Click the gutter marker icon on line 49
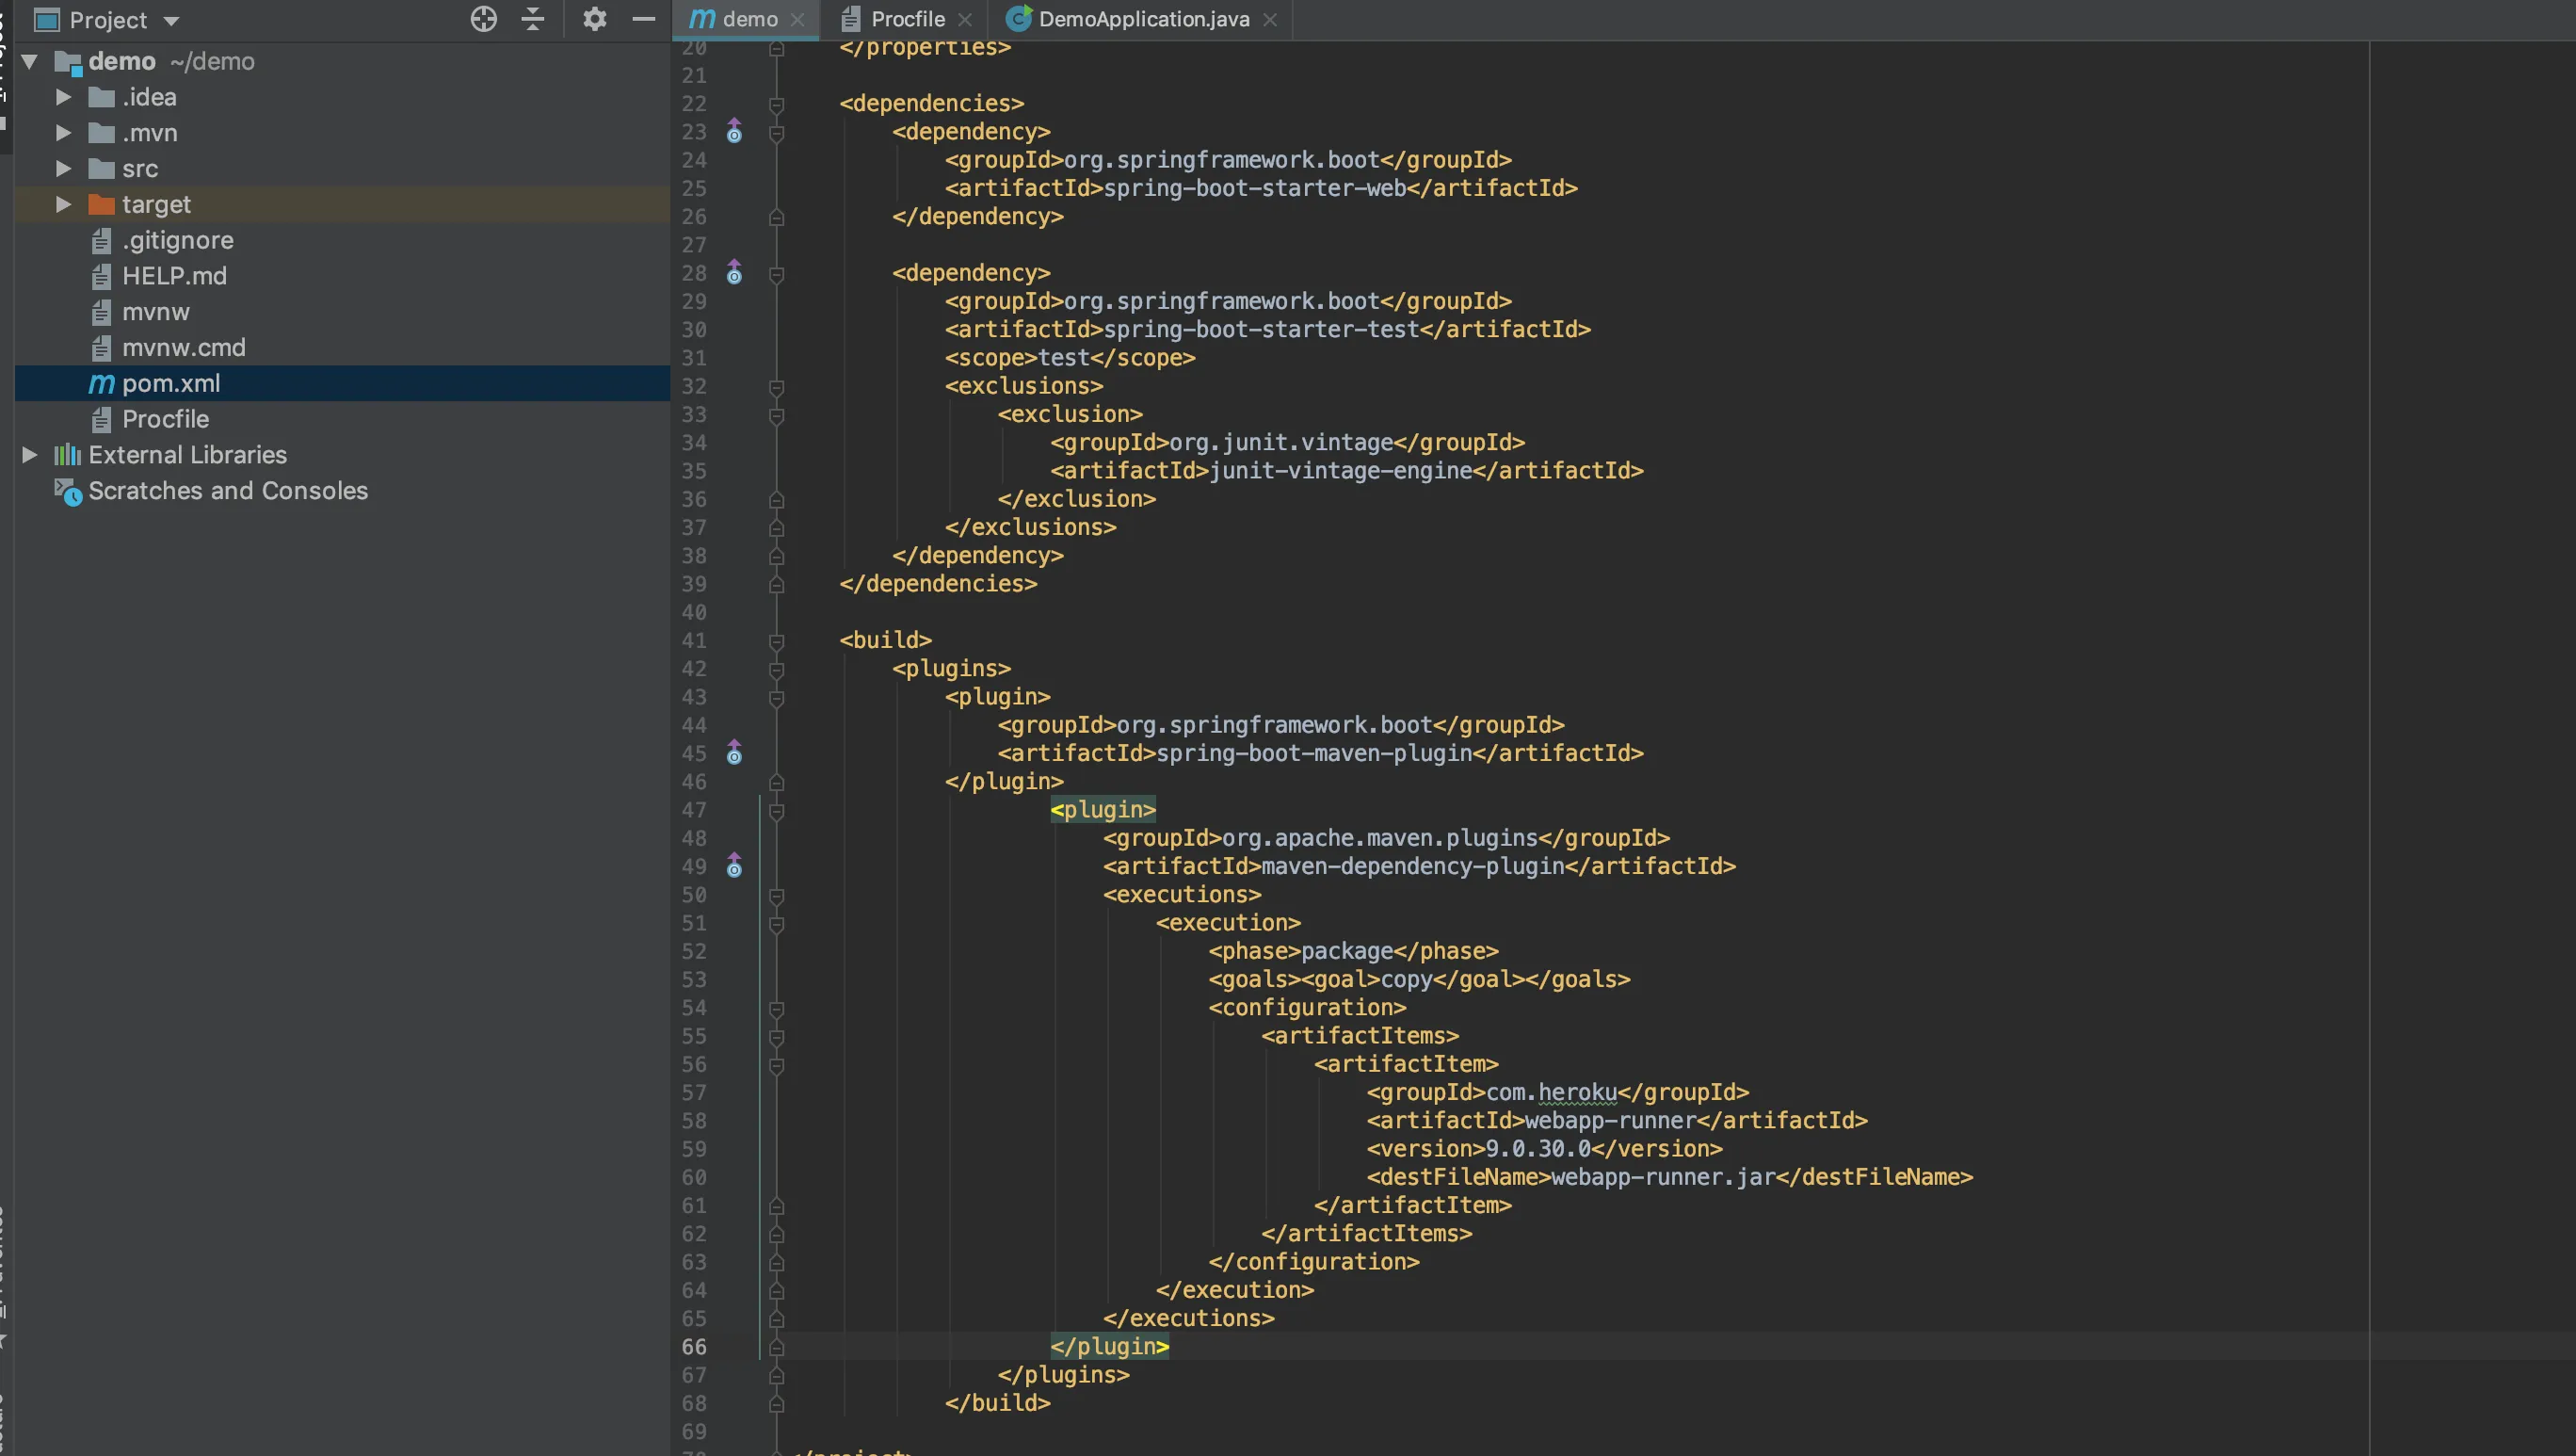This screenshot has width=2576, height=1456. (734, 866)
